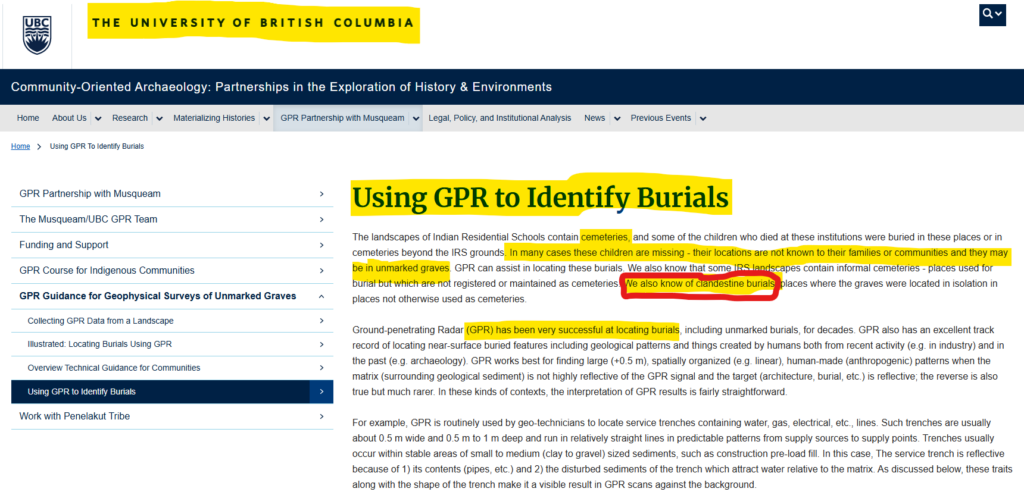
Task: Expand the About Us dropdown arrow
Action: (x=98, y=118)
